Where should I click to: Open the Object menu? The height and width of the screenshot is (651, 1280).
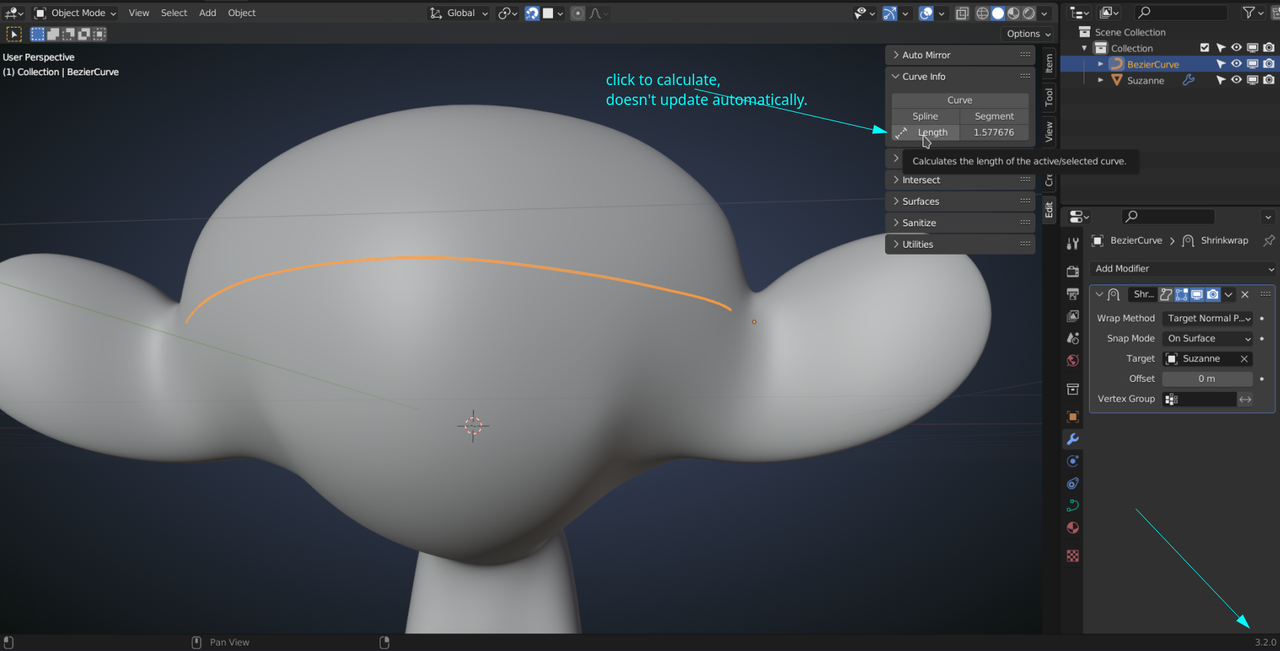[x=242, y=13]
